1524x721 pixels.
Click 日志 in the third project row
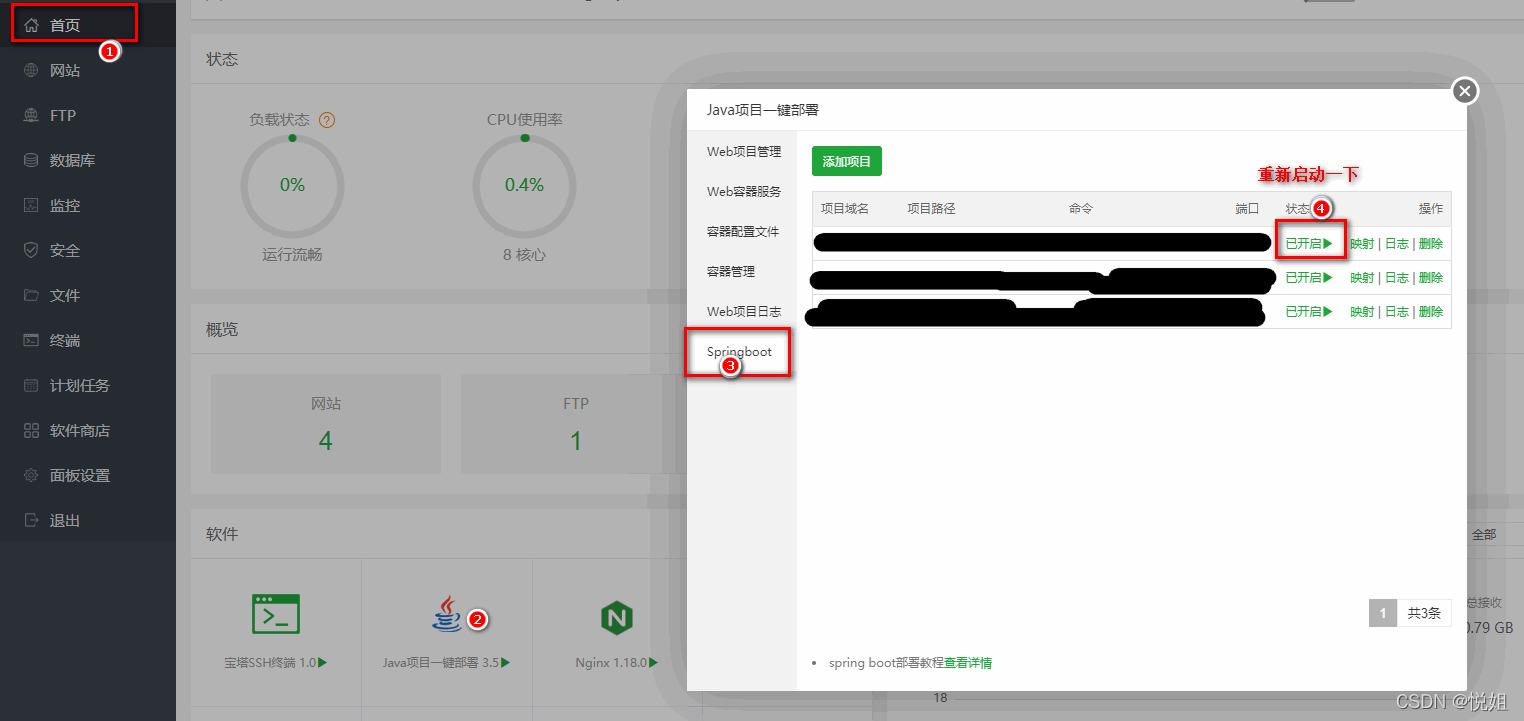1396,311
